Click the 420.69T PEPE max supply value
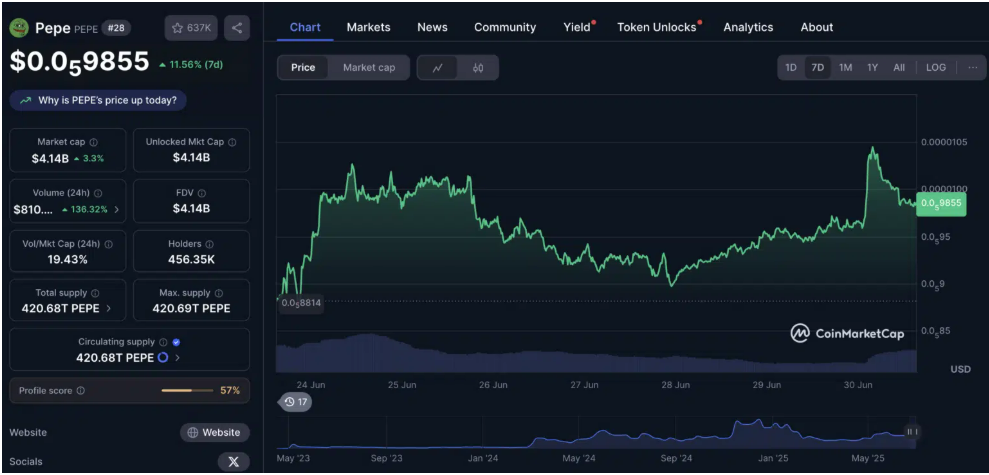 (192, 308)
